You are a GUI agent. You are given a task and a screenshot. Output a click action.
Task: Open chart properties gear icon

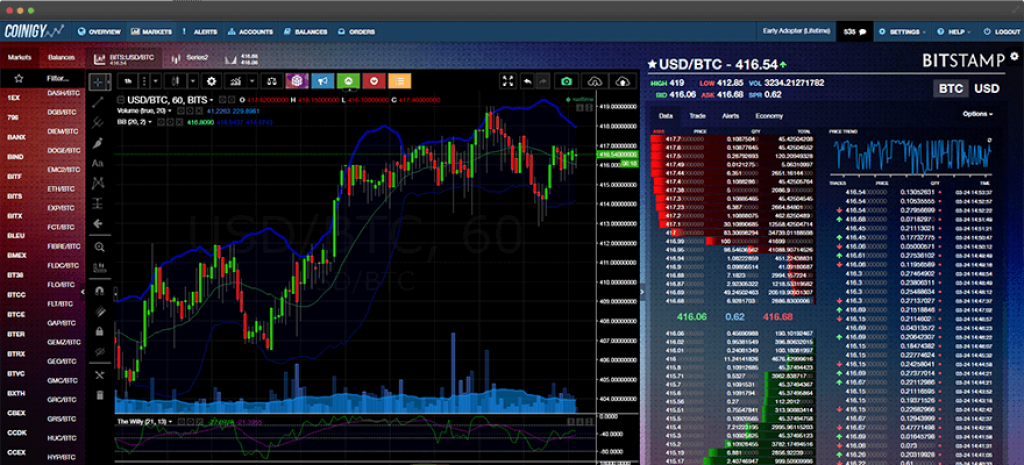coord(211,81)
